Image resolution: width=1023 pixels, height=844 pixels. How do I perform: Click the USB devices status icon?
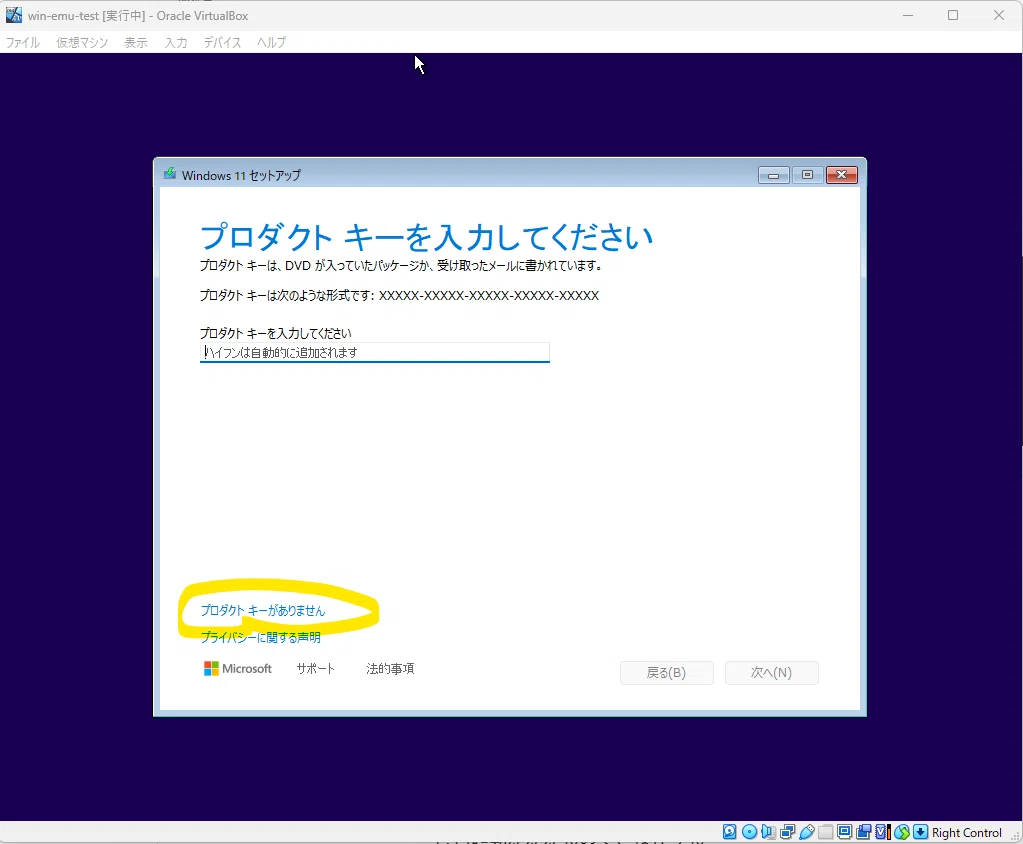[x=806, y=832]
